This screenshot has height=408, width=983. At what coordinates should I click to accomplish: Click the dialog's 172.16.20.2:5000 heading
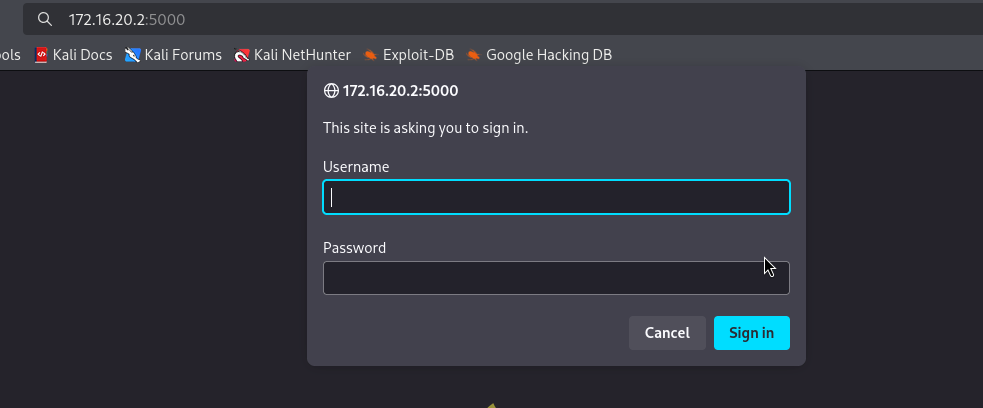coord(400,91)
